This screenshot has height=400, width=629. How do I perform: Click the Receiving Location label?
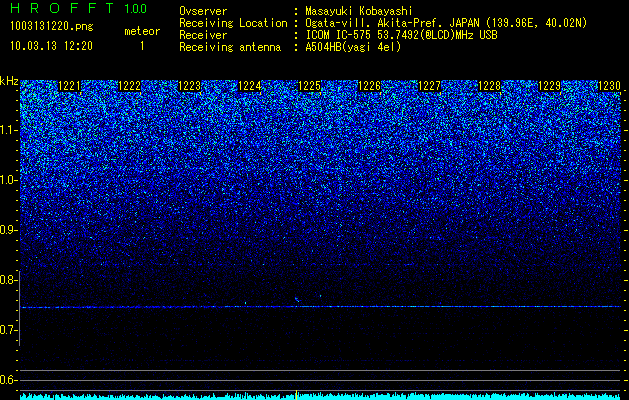(233, 23)
